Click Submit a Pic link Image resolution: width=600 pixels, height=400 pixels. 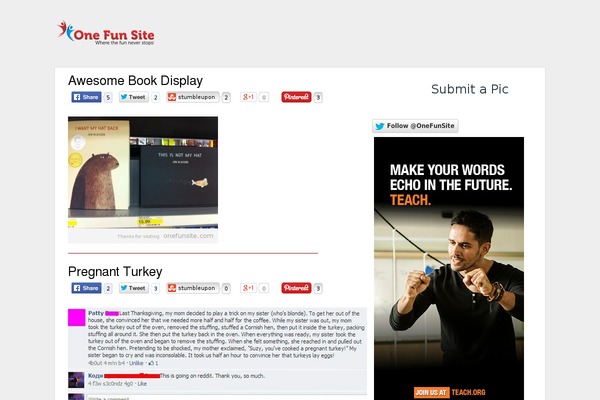click(470, 89)
